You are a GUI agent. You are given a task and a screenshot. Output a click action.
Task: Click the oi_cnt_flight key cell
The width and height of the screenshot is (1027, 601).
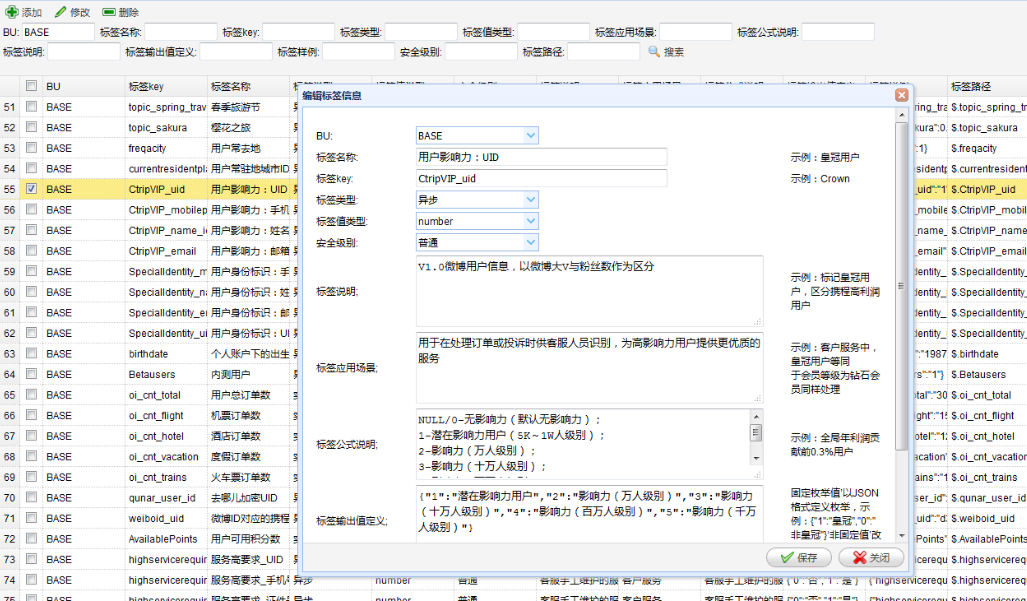coord(166,415)
